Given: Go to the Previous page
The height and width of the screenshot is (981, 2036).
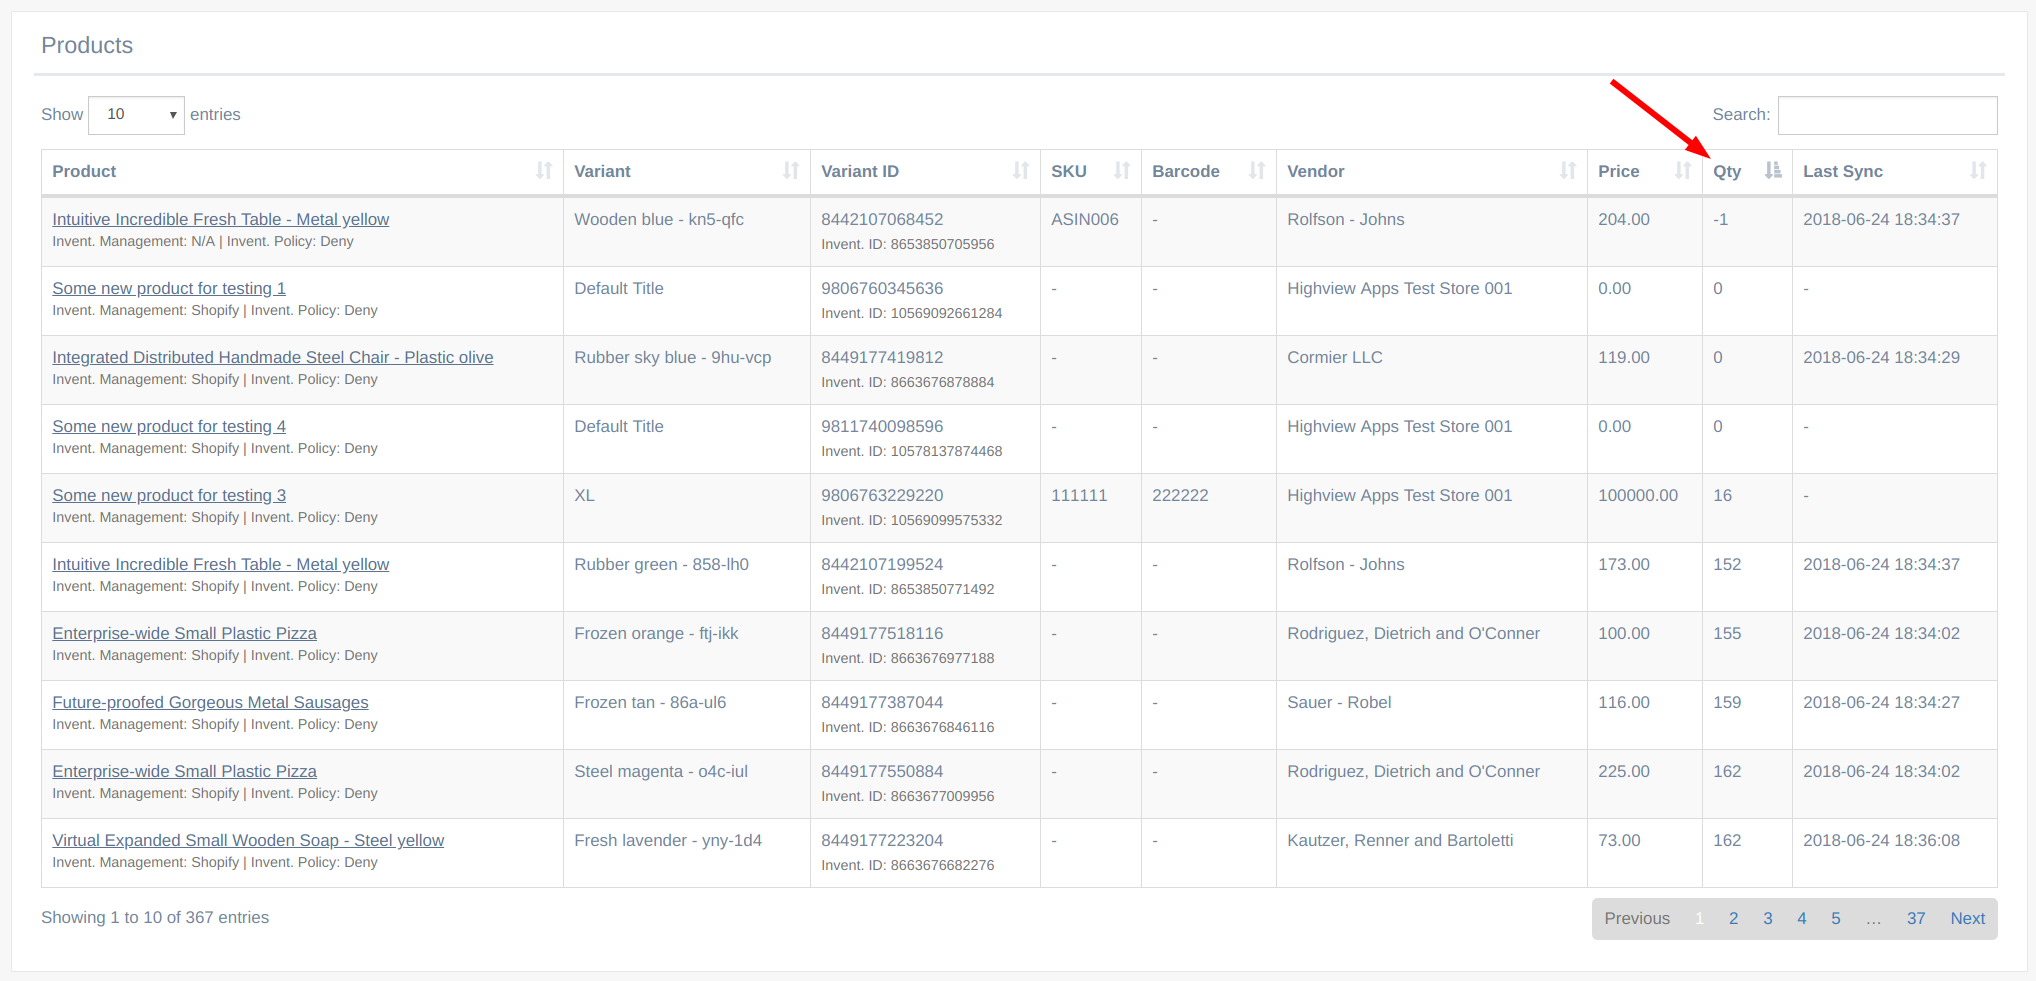Looking at the screenshot, I should pos(1637,918).
